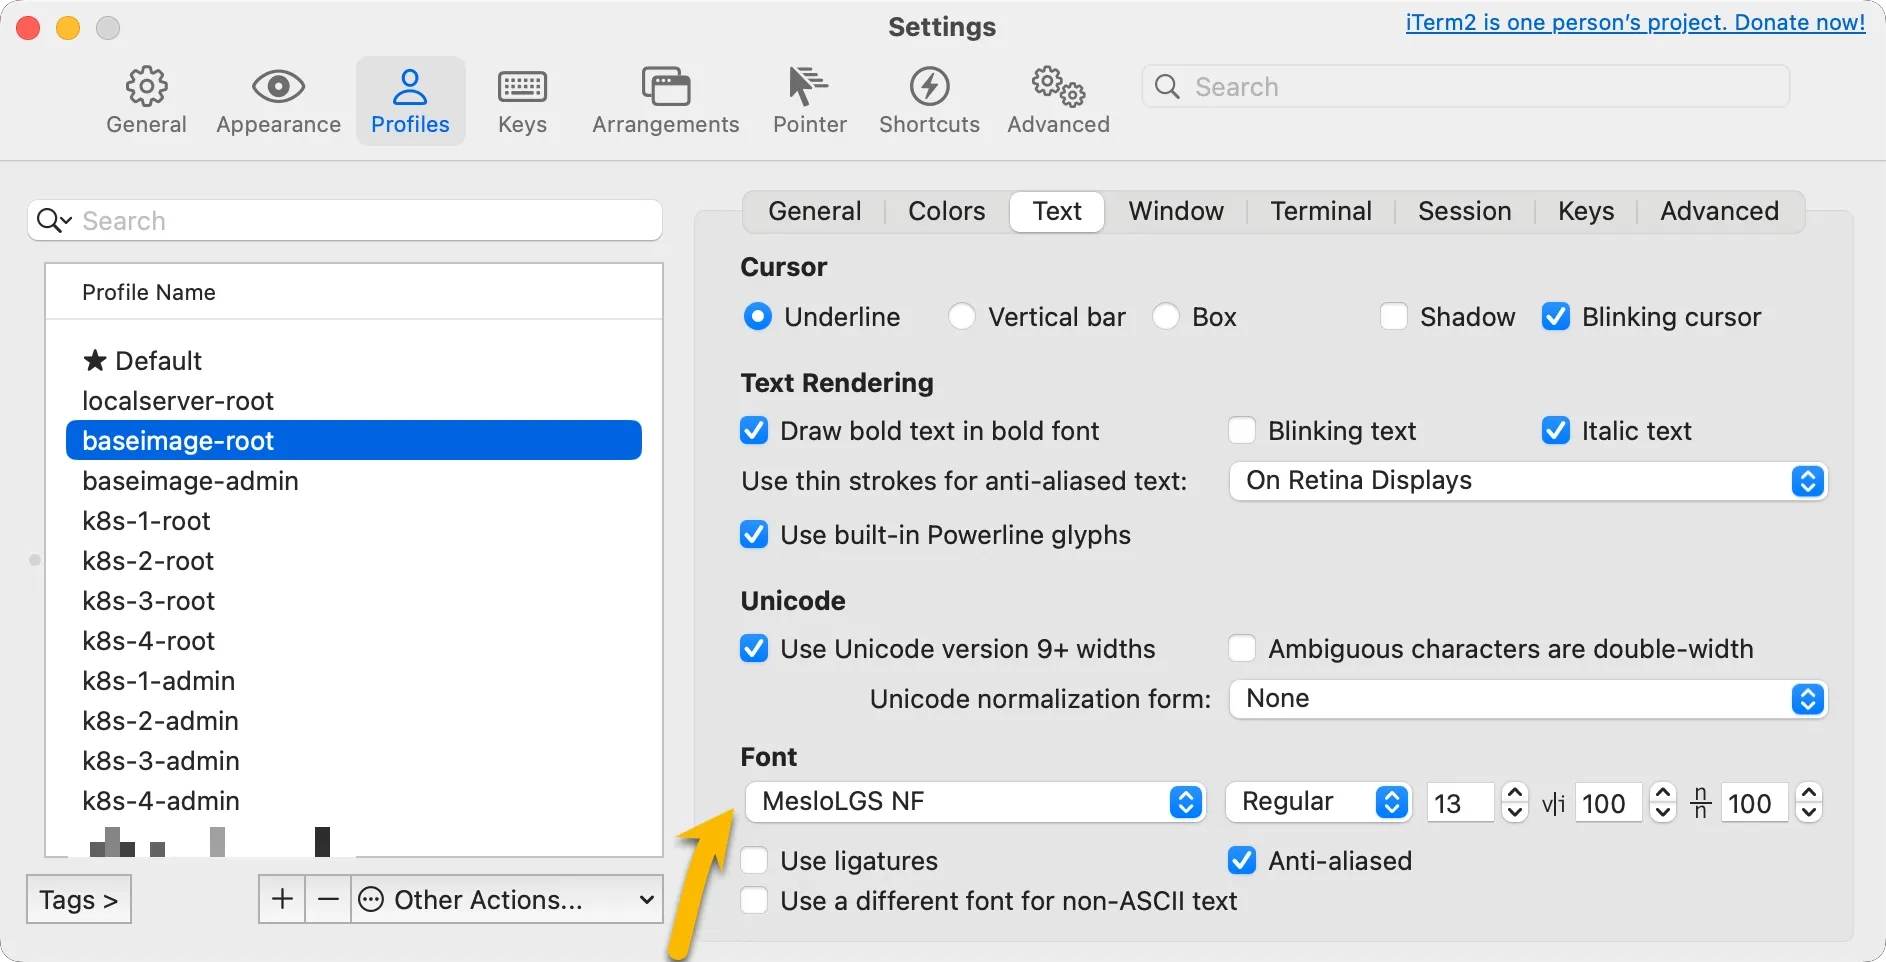Add a new profile with plus icon
Screen dimensions: 1886x962
281,898
